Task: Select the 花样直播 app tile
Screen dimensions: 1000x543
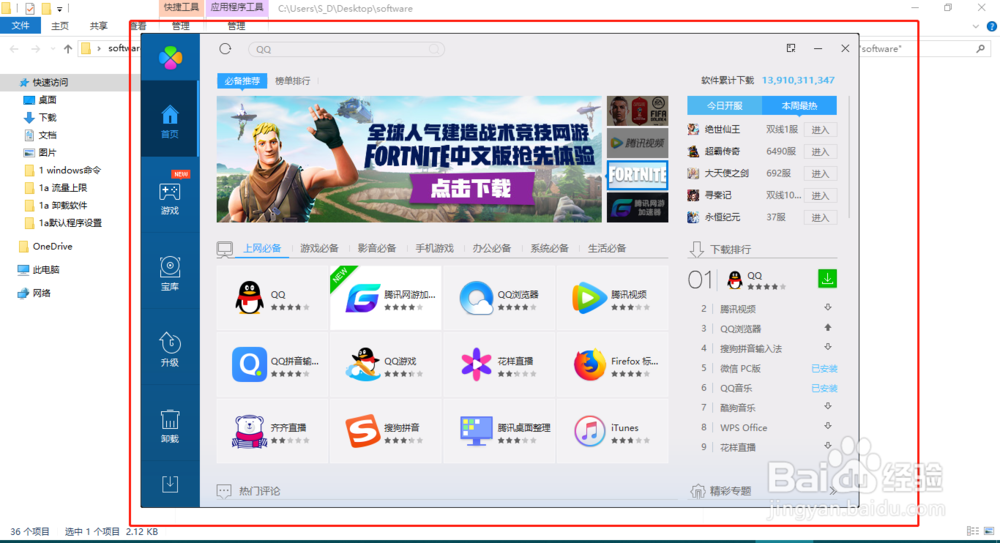Action: (499, 364)
